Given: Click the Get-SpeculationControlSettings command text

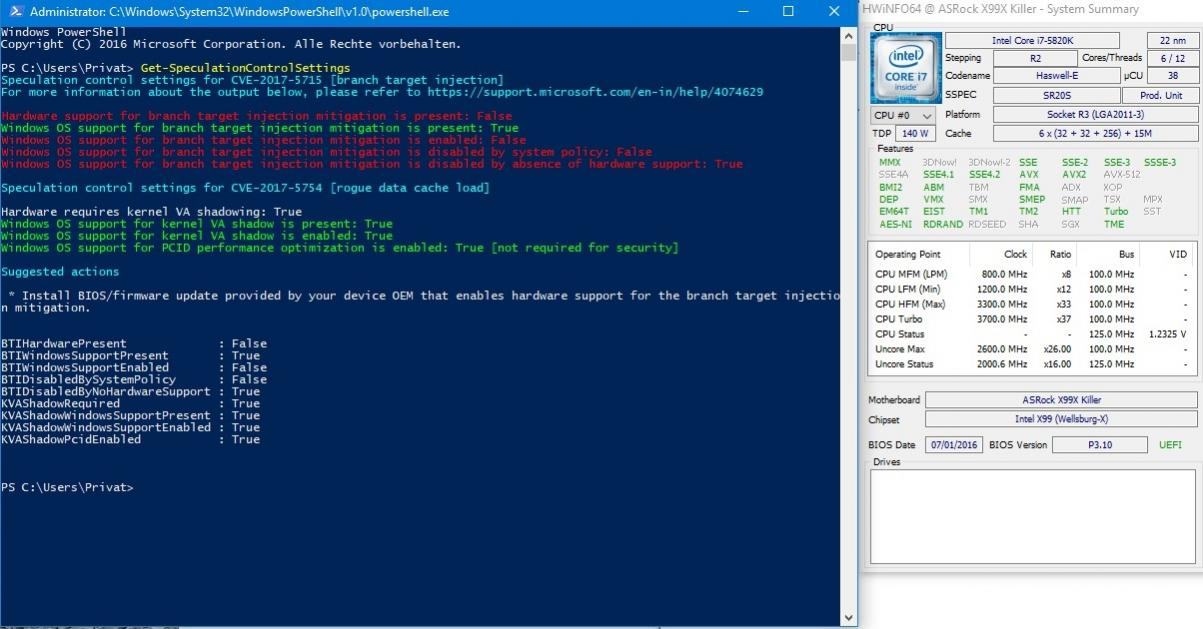Looking at the screenshot, I should point(245,68).
